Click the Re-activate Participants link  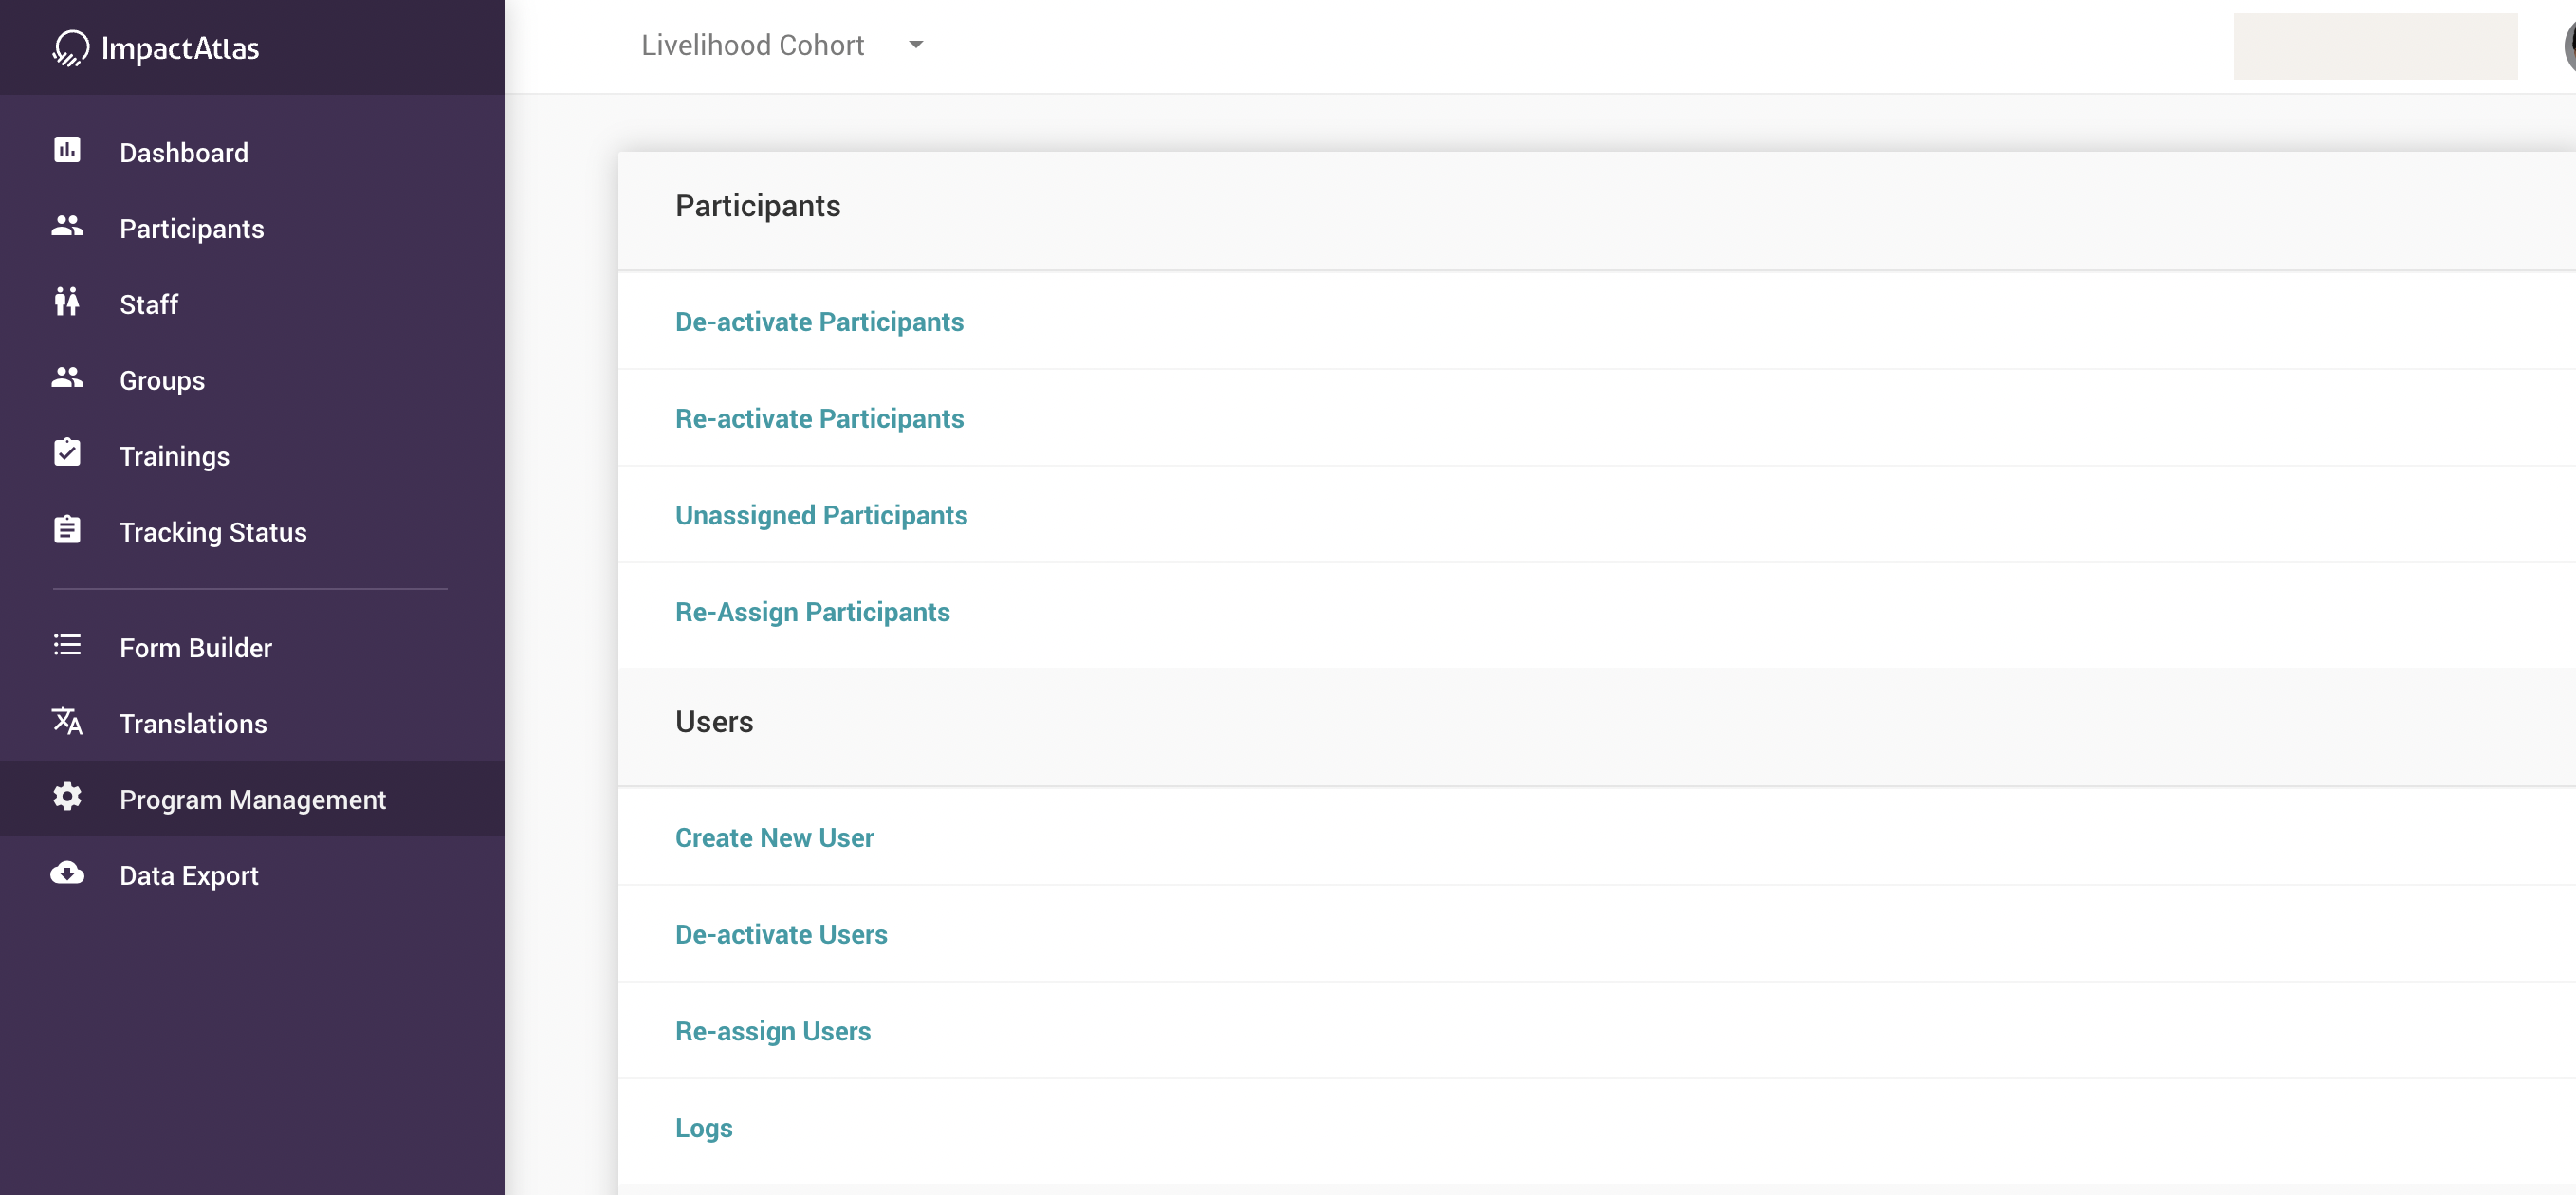point(819,418)
